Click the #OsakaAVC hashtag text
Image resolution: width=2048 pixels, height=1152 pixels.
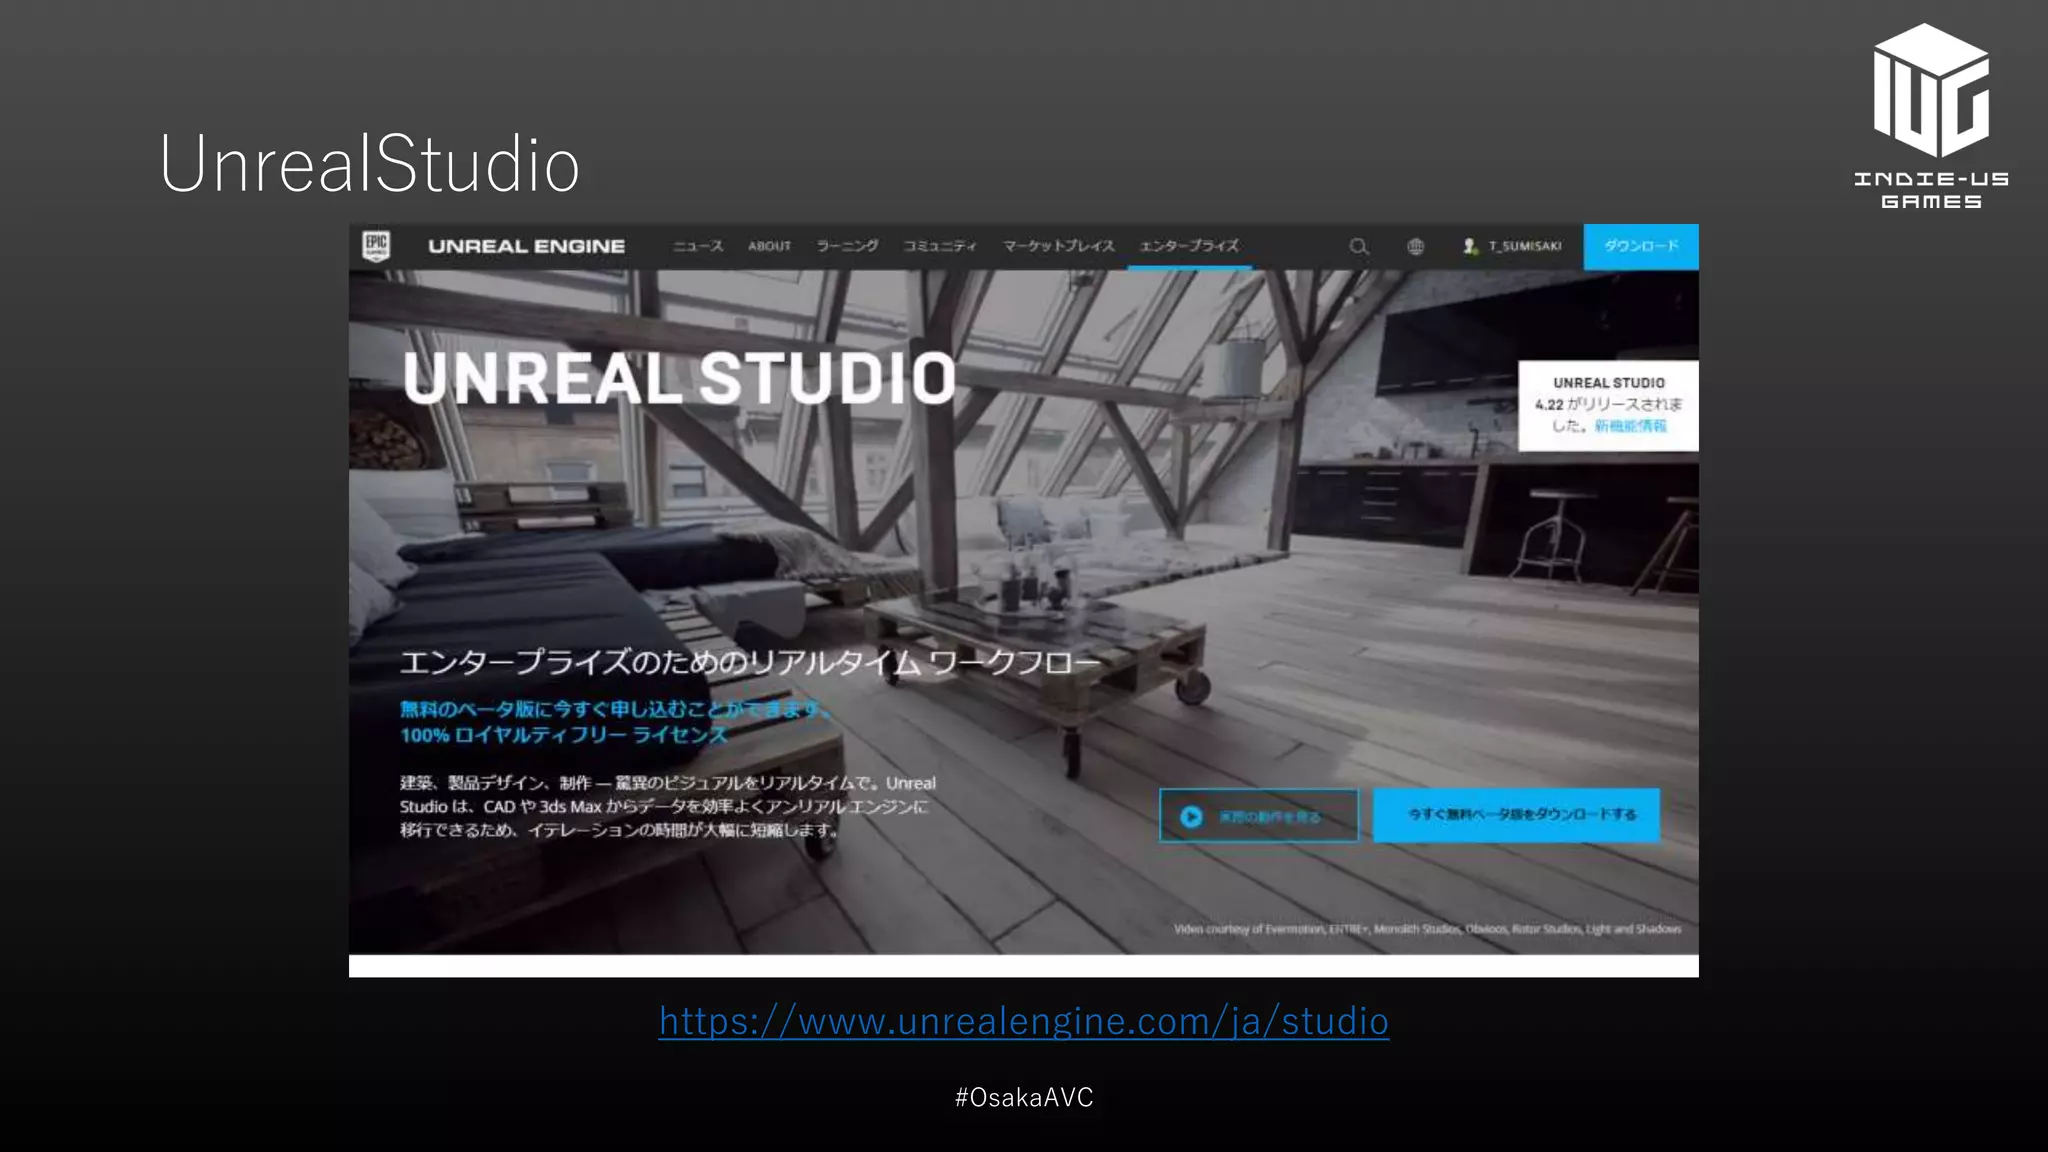(x=1024, y=1097)
